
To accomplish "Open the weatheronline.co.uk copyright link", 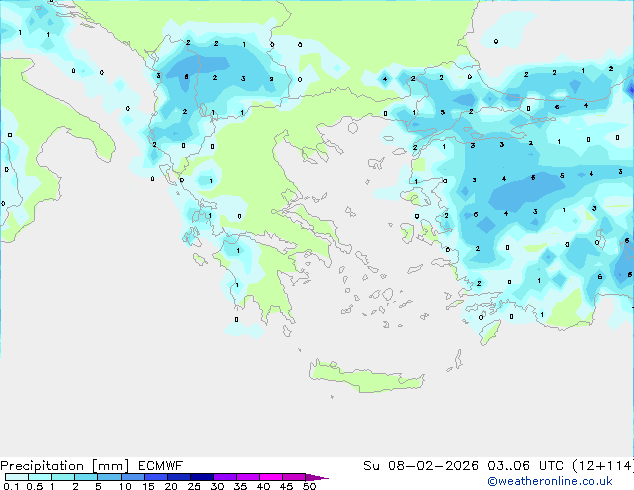I will pyautogui.click(x=550, y=481).
